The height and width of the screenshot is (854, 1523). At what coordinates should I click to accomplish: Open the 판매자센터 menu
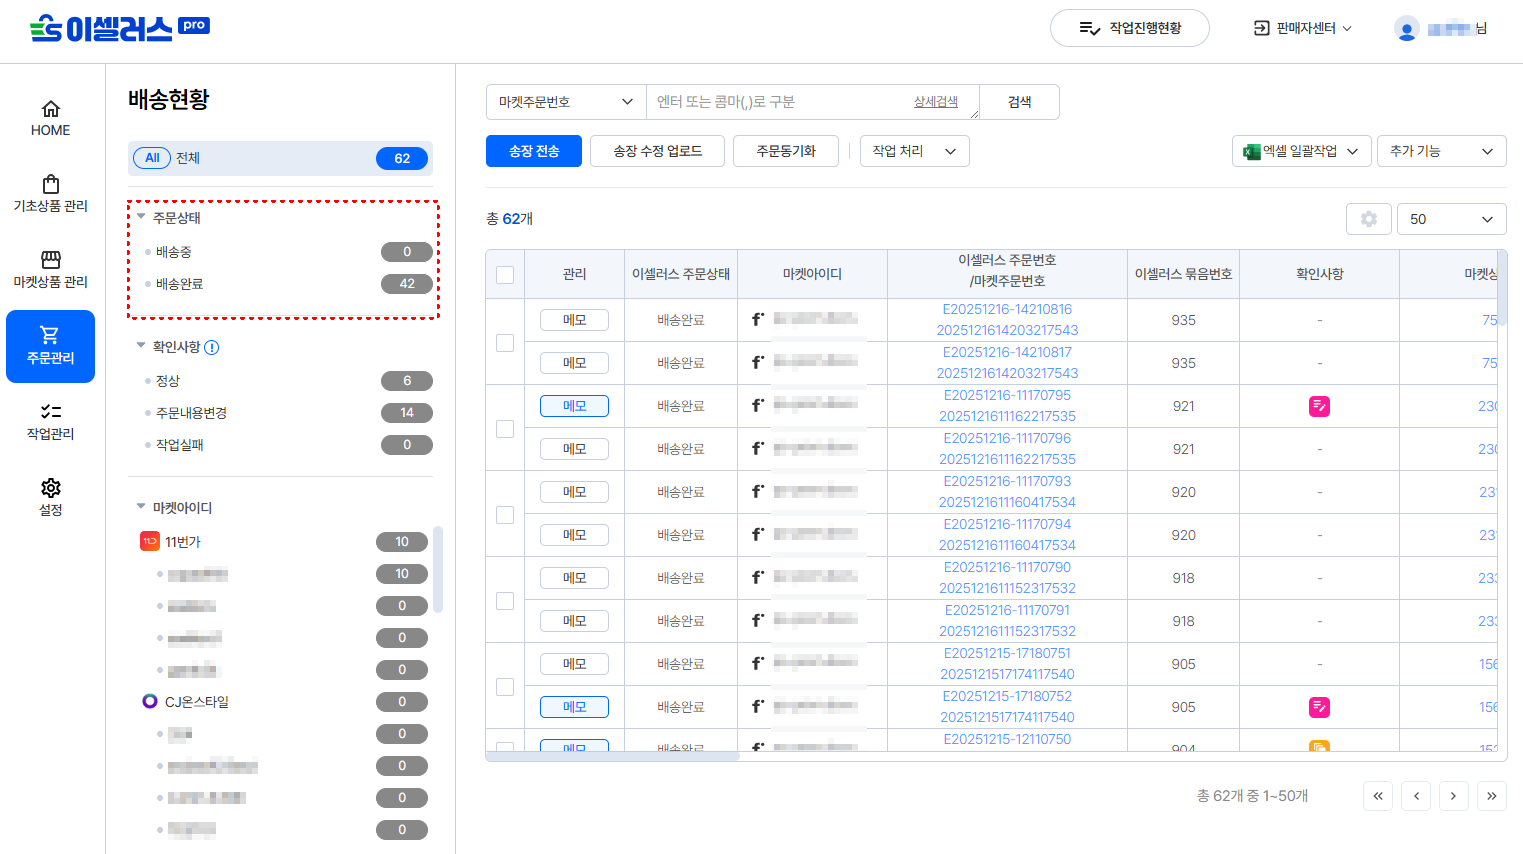pyautogui.click(x=1303, y=28)
